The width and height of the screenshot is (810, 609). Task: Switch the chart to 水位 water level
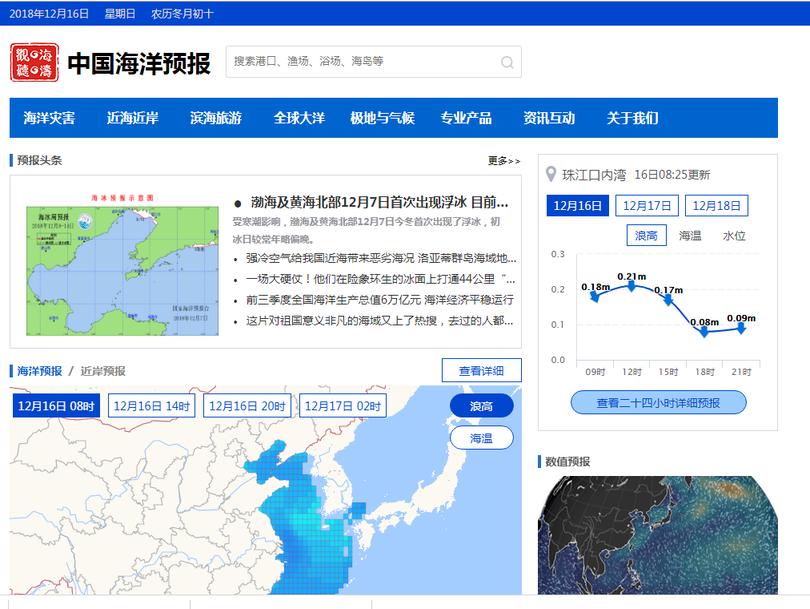pos(737,236)
